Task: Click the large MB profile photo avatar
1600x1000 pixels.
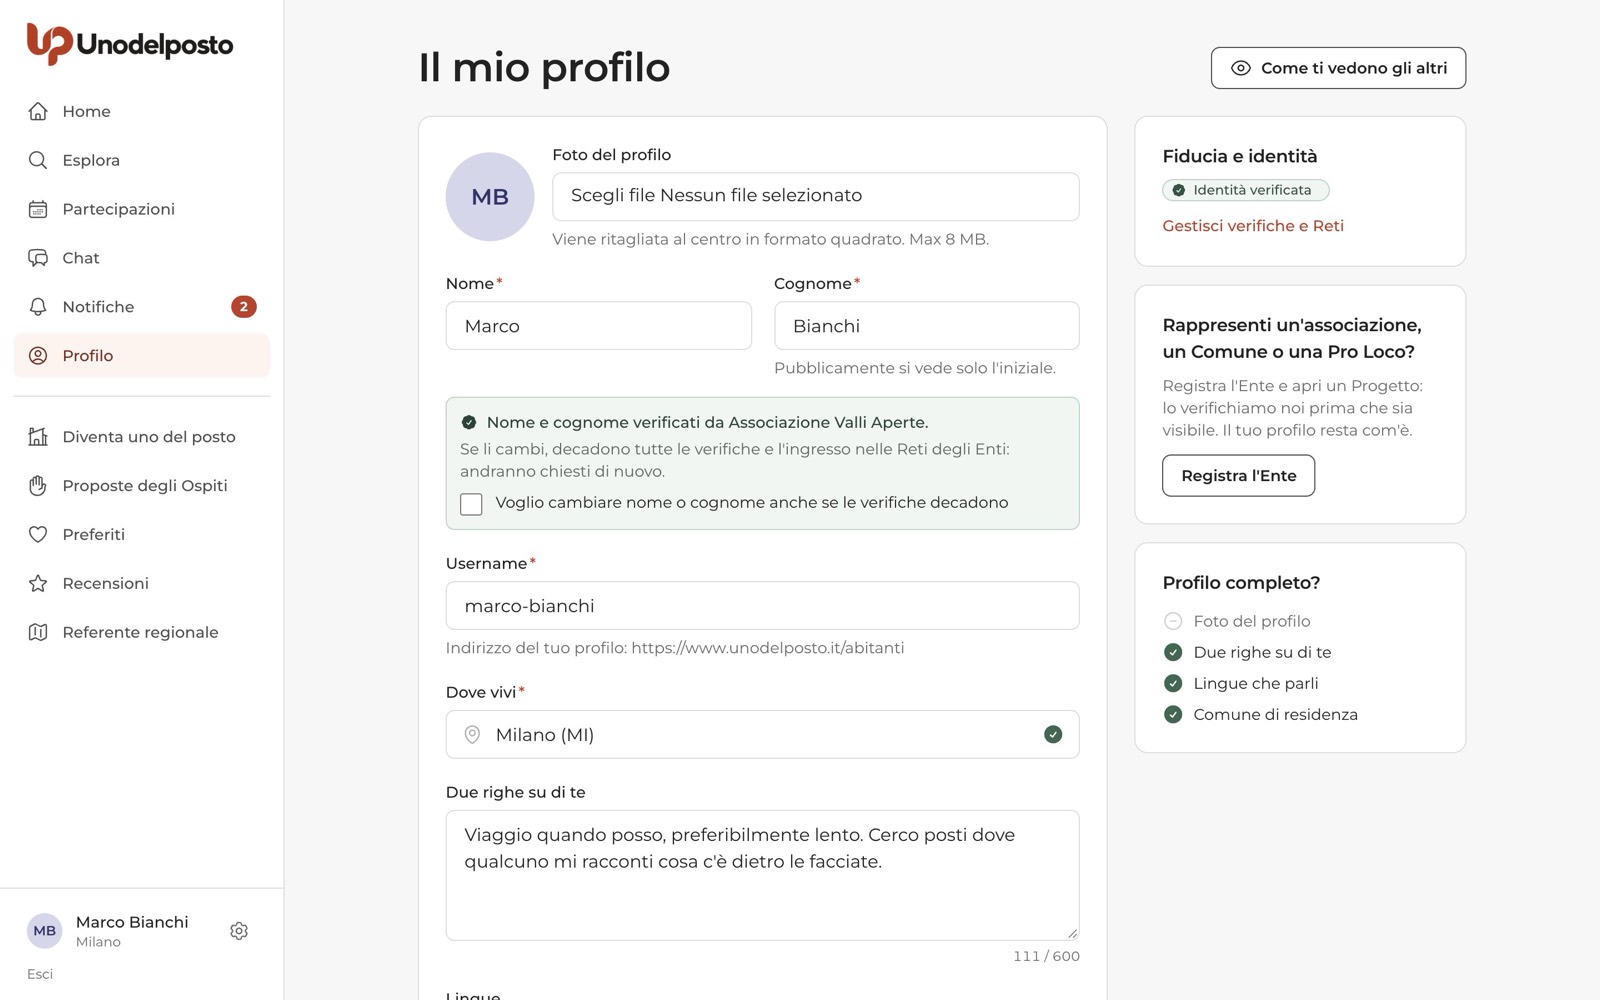Action: (x=490, y=197)
